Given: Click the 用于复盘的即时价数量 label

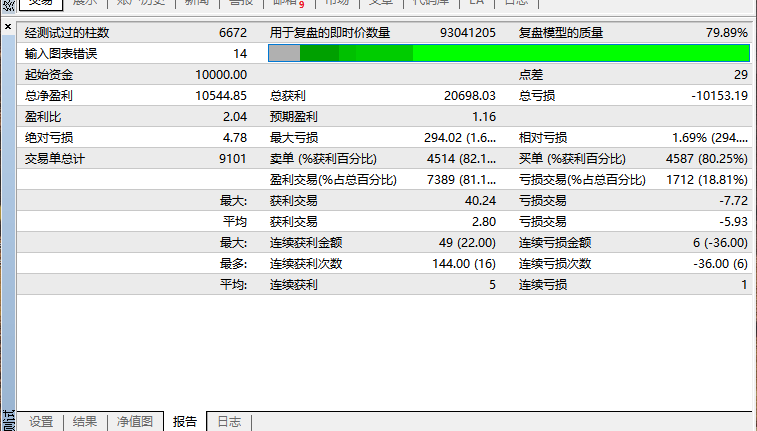Looking at the screenshot, I should [330, 33].
